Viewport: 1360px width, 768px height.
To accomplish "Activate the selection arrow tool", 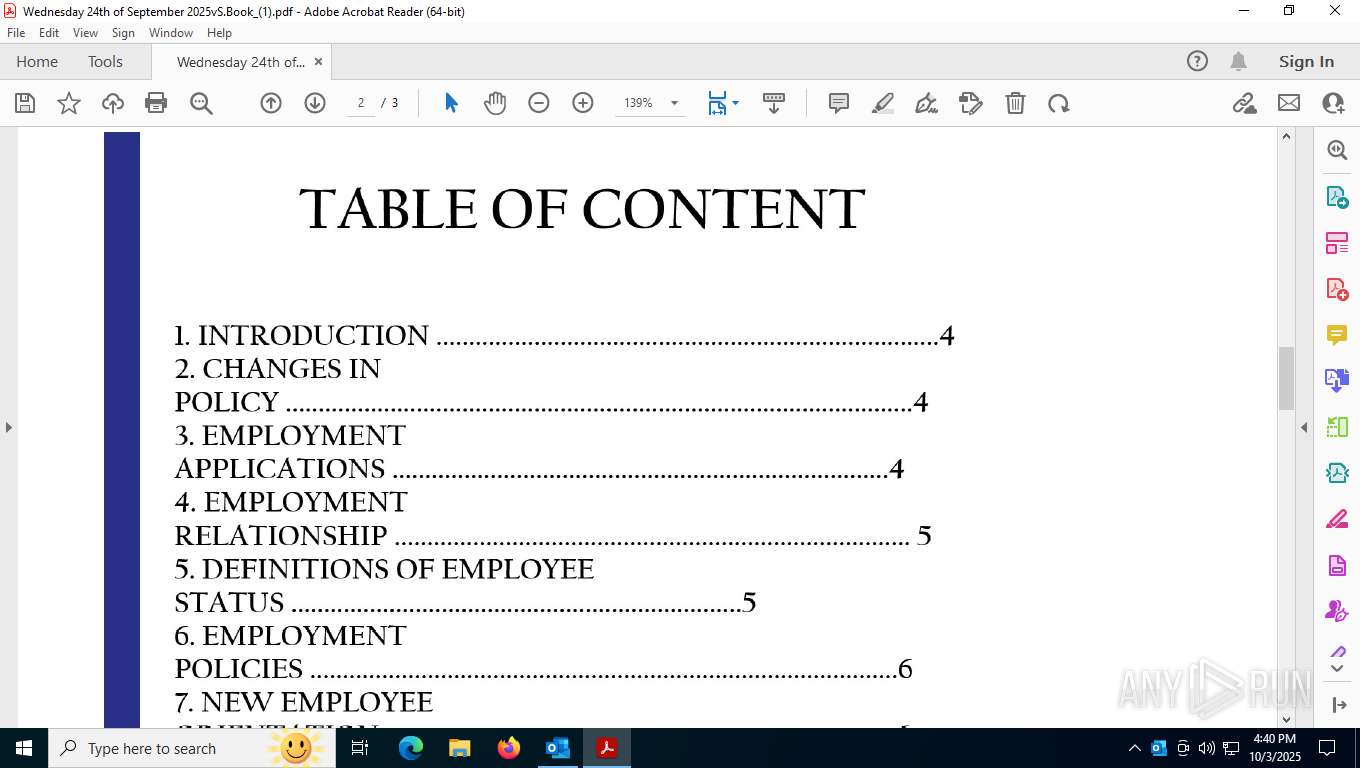I will 451,103.
